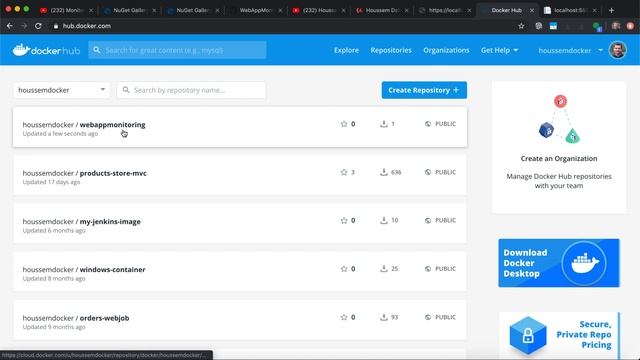Viewport: 640px width, 360px height.
Task: Click the star icon for webappmonitoring
Action: (x=344, y=124)
